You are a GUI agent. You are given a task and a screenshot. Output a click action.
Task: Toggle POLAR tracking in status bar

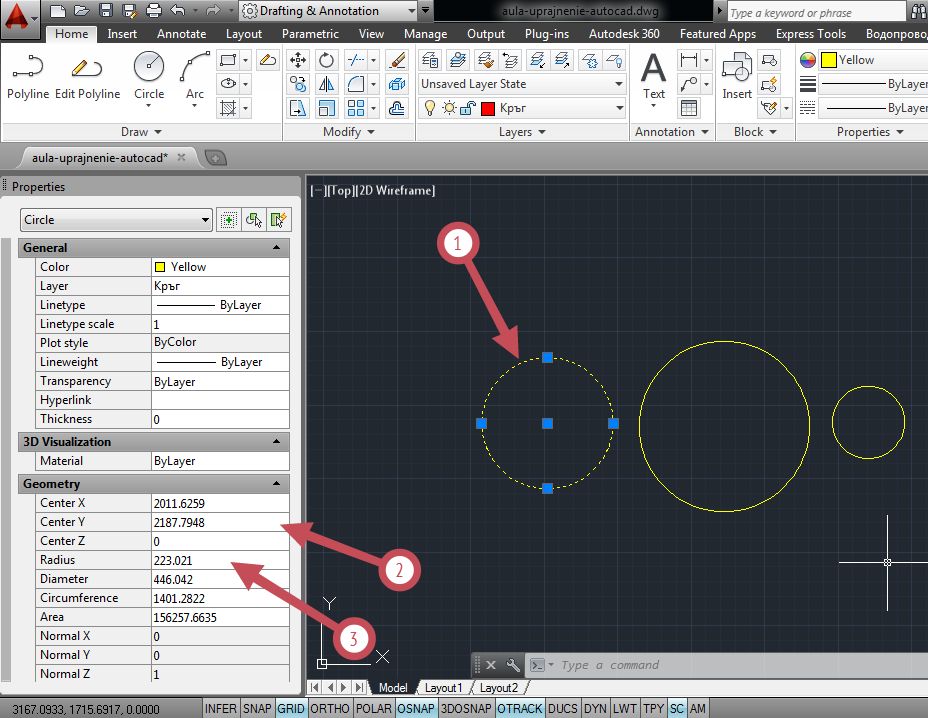[373, 709]
